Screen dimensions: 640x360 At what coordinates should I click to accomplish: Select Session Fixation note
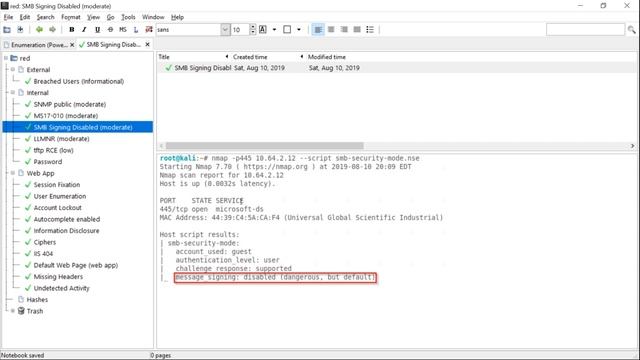[57, 185]
